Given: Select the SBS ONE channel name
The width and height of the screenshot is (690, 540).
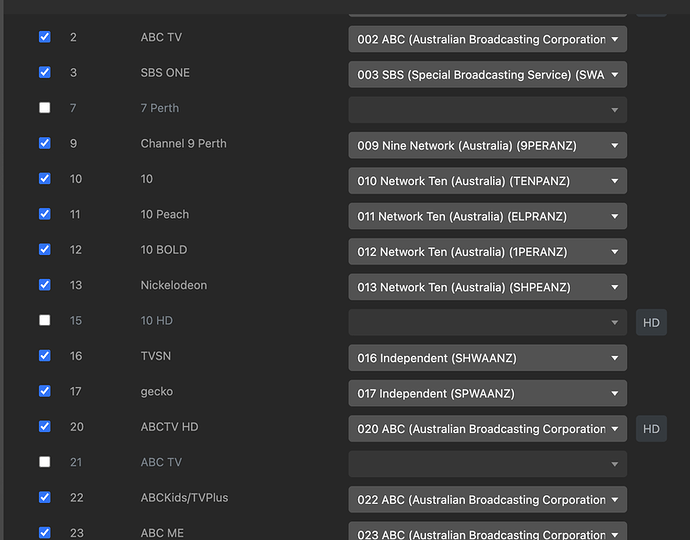Looking at the screenshot, I should pyautogui.click(x=165, y=73).
